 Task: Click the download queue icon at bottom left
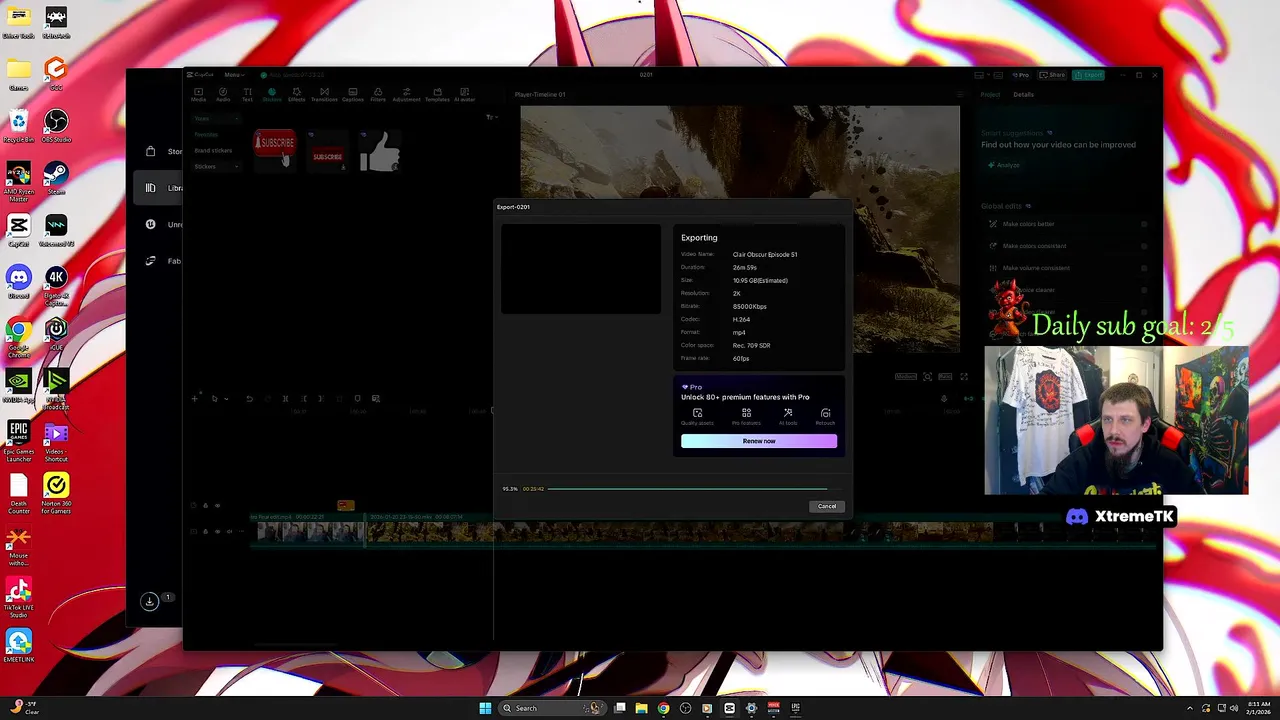[x=149, y=601]
